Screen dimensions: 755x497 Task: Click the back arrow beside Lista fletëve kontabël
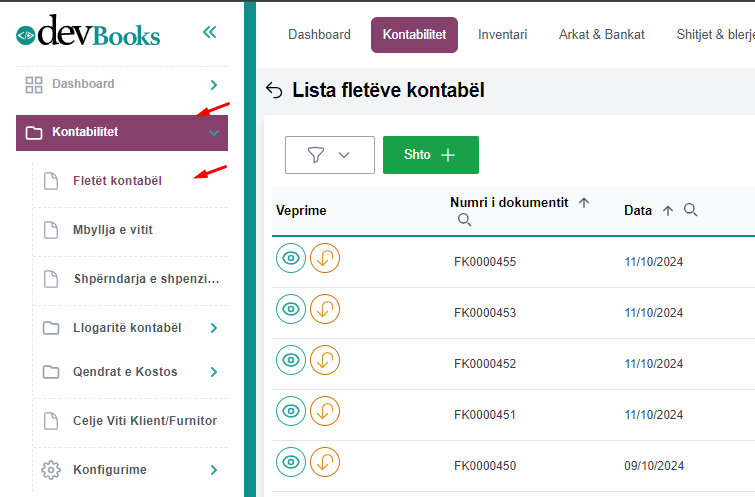point(274,91)
